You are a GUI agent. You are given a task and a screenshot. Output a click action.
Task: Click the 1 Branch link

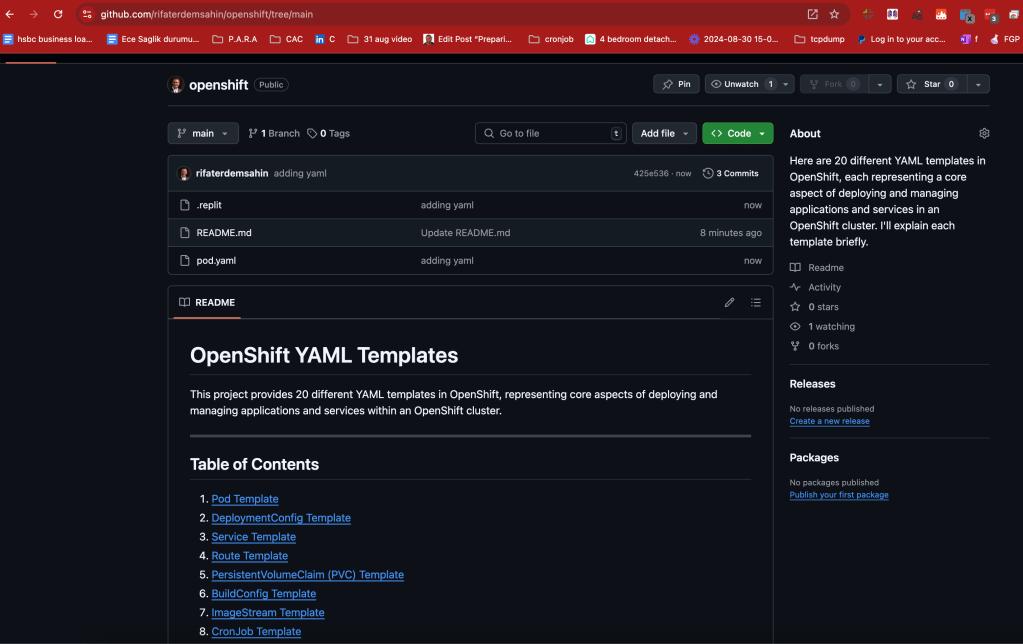pos(274,133)
